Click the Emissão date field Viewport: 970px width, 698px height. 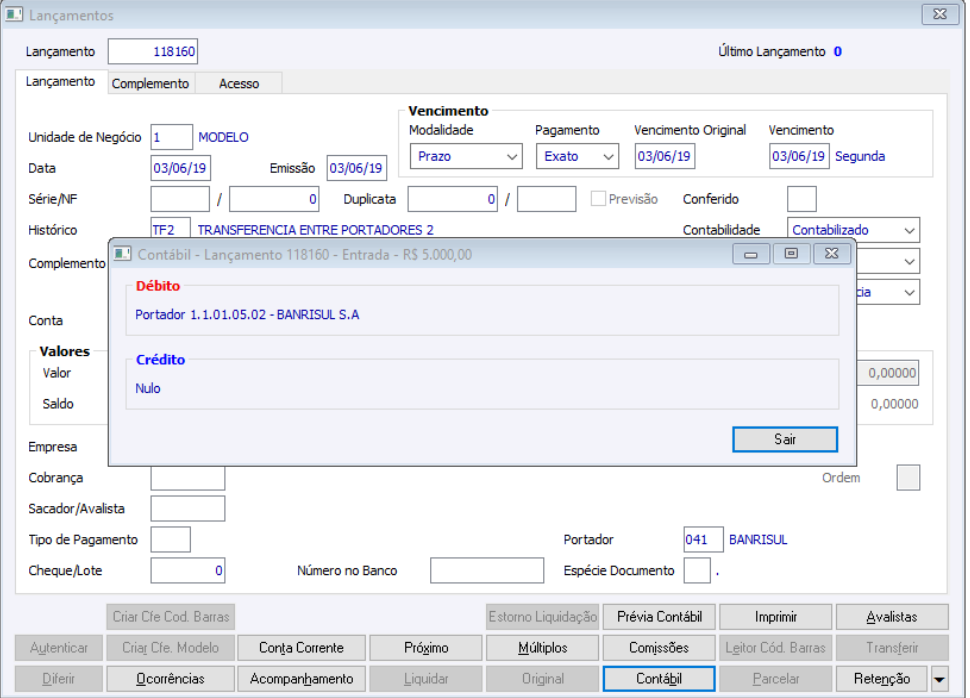(x=356, y=168)
